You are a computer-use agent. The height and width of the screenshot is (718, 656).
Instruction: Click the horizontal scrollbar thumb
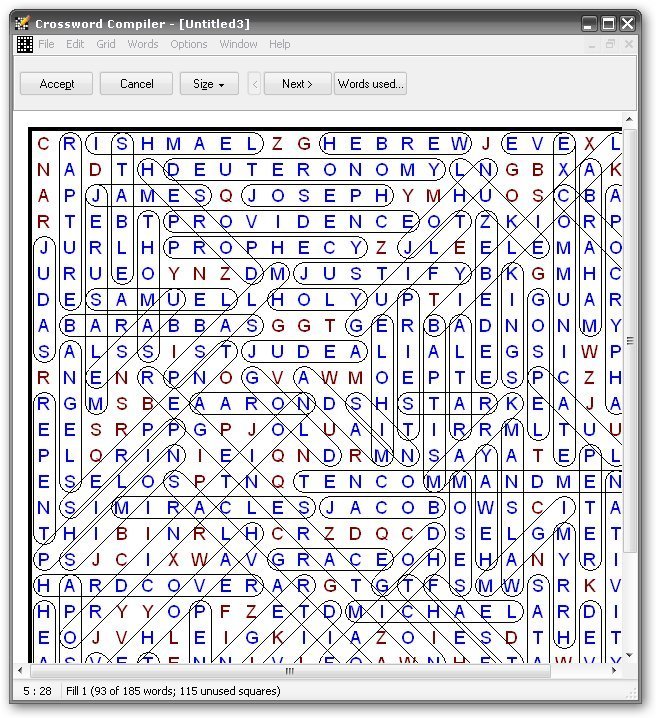pos(290,671)
